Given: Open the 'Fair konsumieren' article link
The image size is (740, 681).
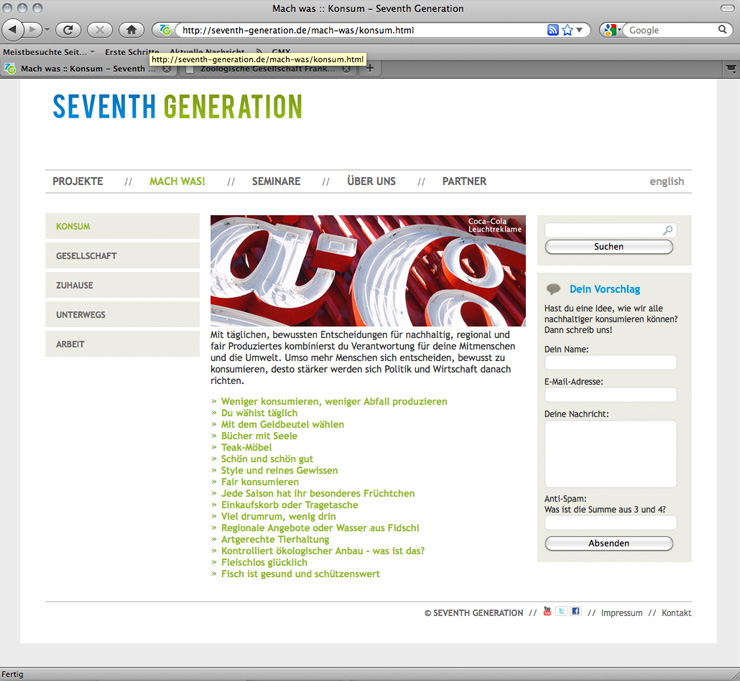Looking at the screenshot, I should (260, 482).
